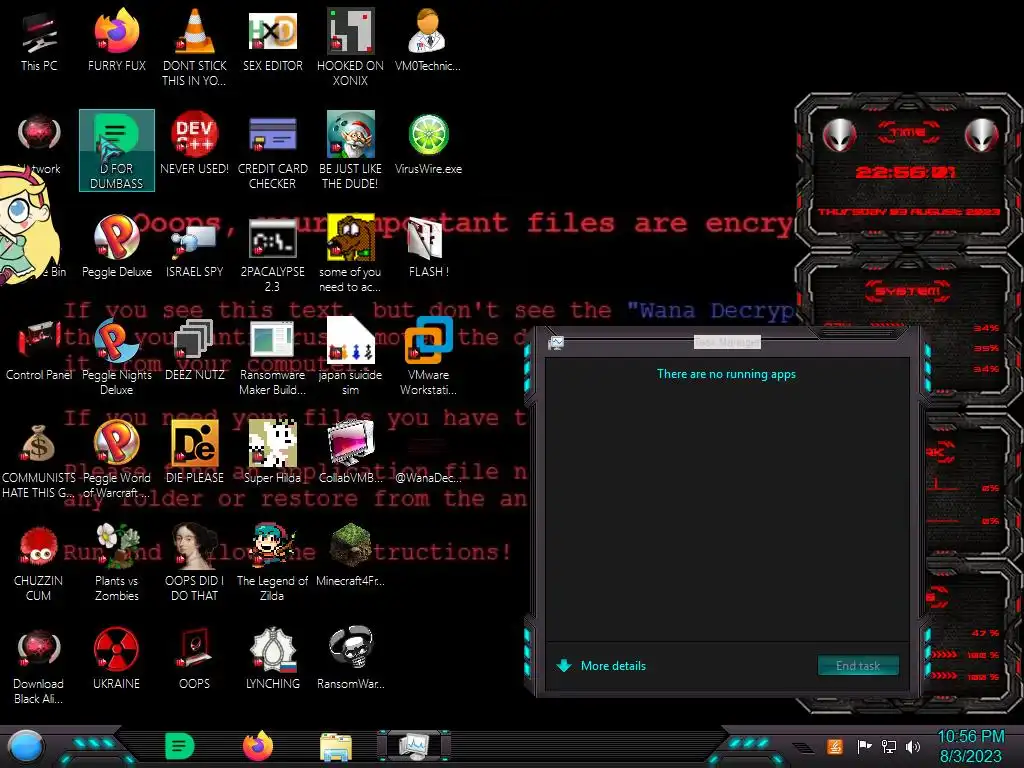The image size is (1024, 768).
Task: Click the TIME gadget clock display
Action: pos(906,172)
